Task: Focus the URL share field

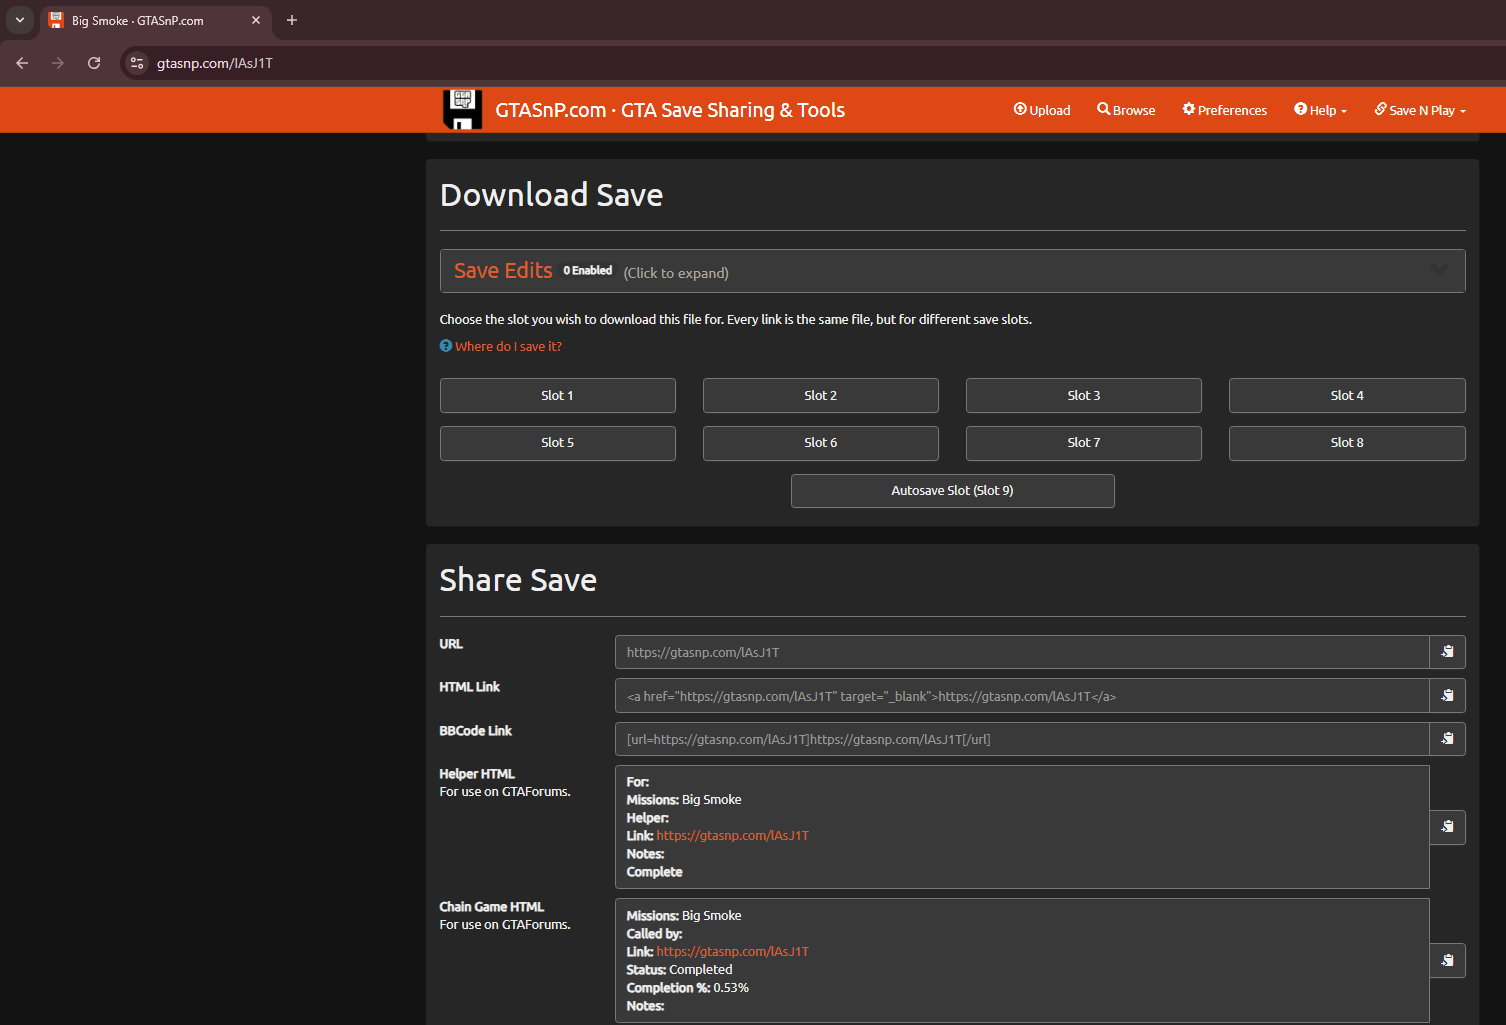Action: click(x=1022, y=652)
